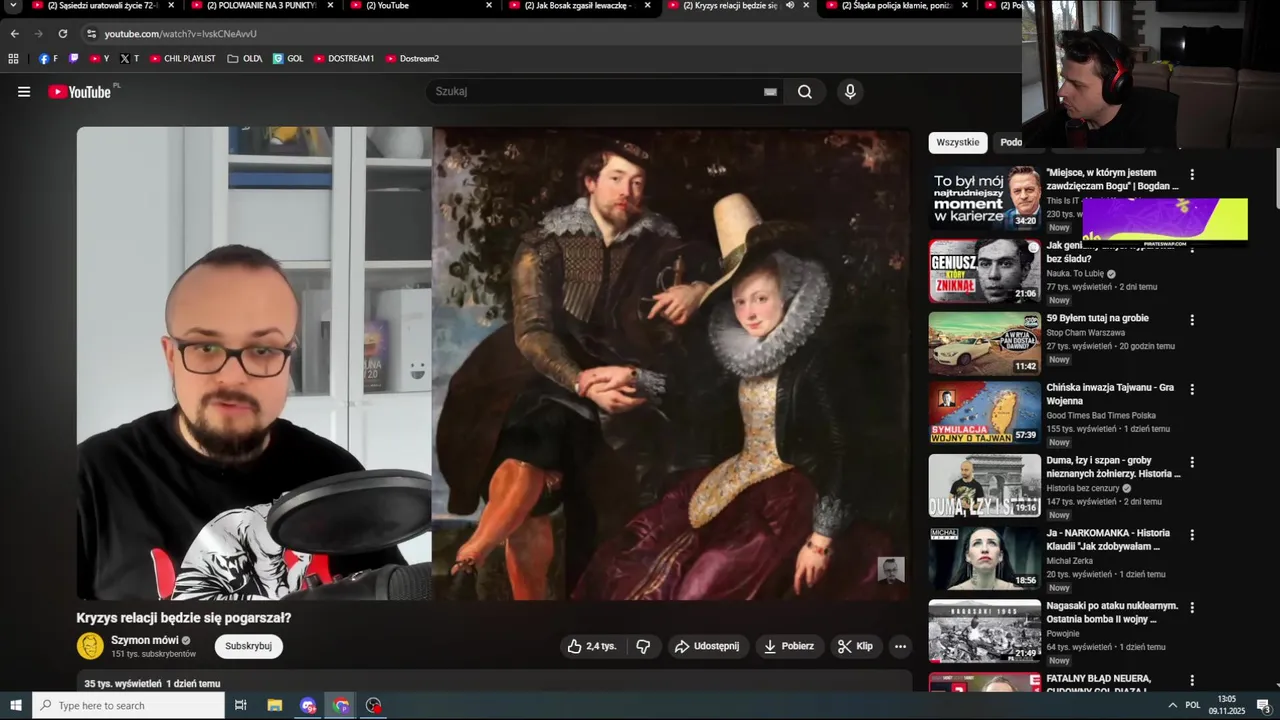Close the 'Kryzys relacji będzie się' tab
Image resolution: width=1280 pixels, height=720 pixels.
click(x=806, y=5)
